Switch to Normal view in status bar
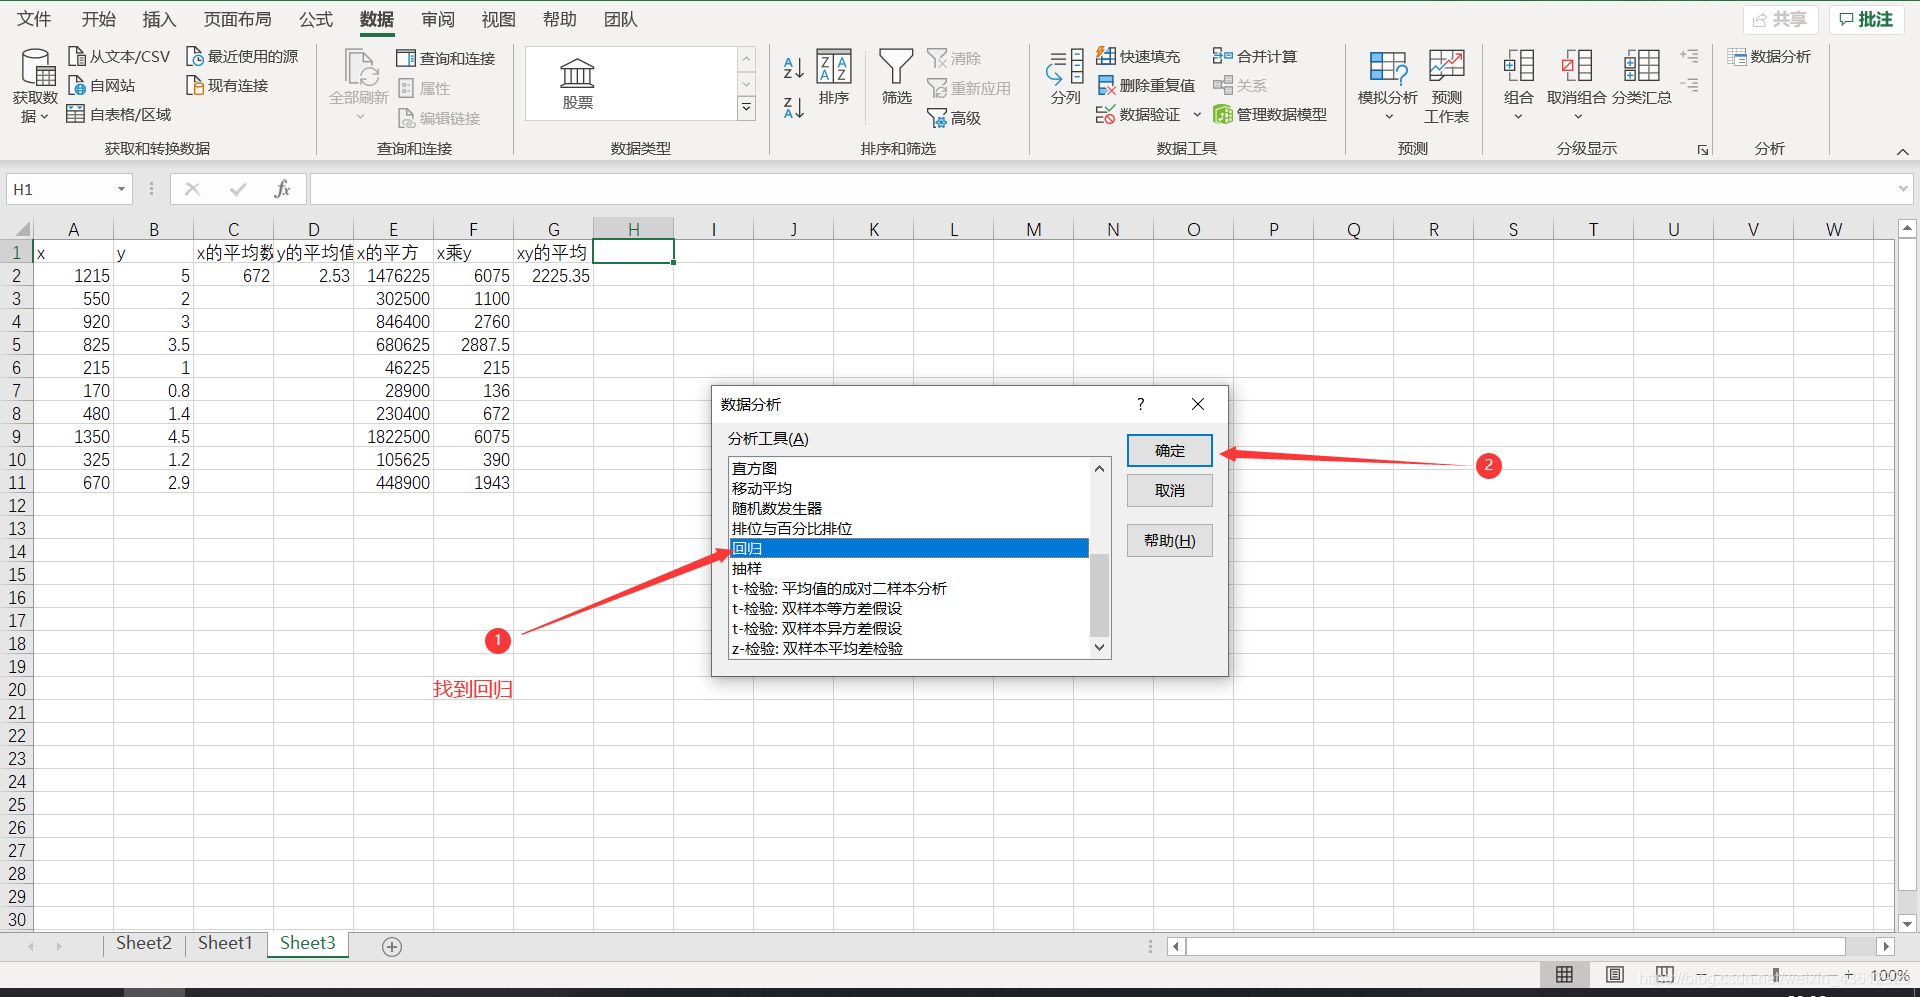 coord(1565,975)
